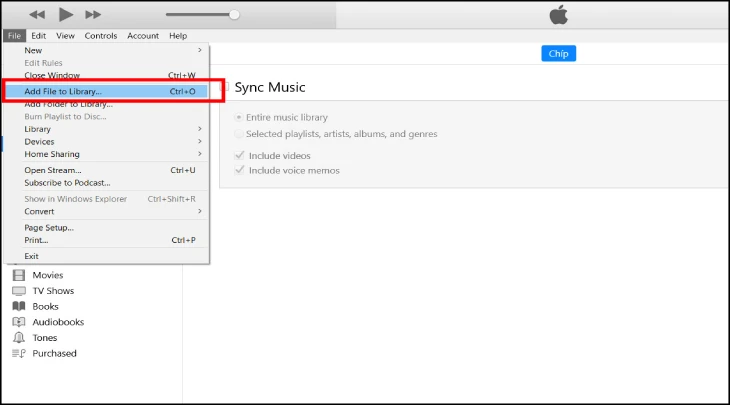Click the blue Chip button
Image resolution: width=730 pixels, height=405 pixels.
pos(558,54)
